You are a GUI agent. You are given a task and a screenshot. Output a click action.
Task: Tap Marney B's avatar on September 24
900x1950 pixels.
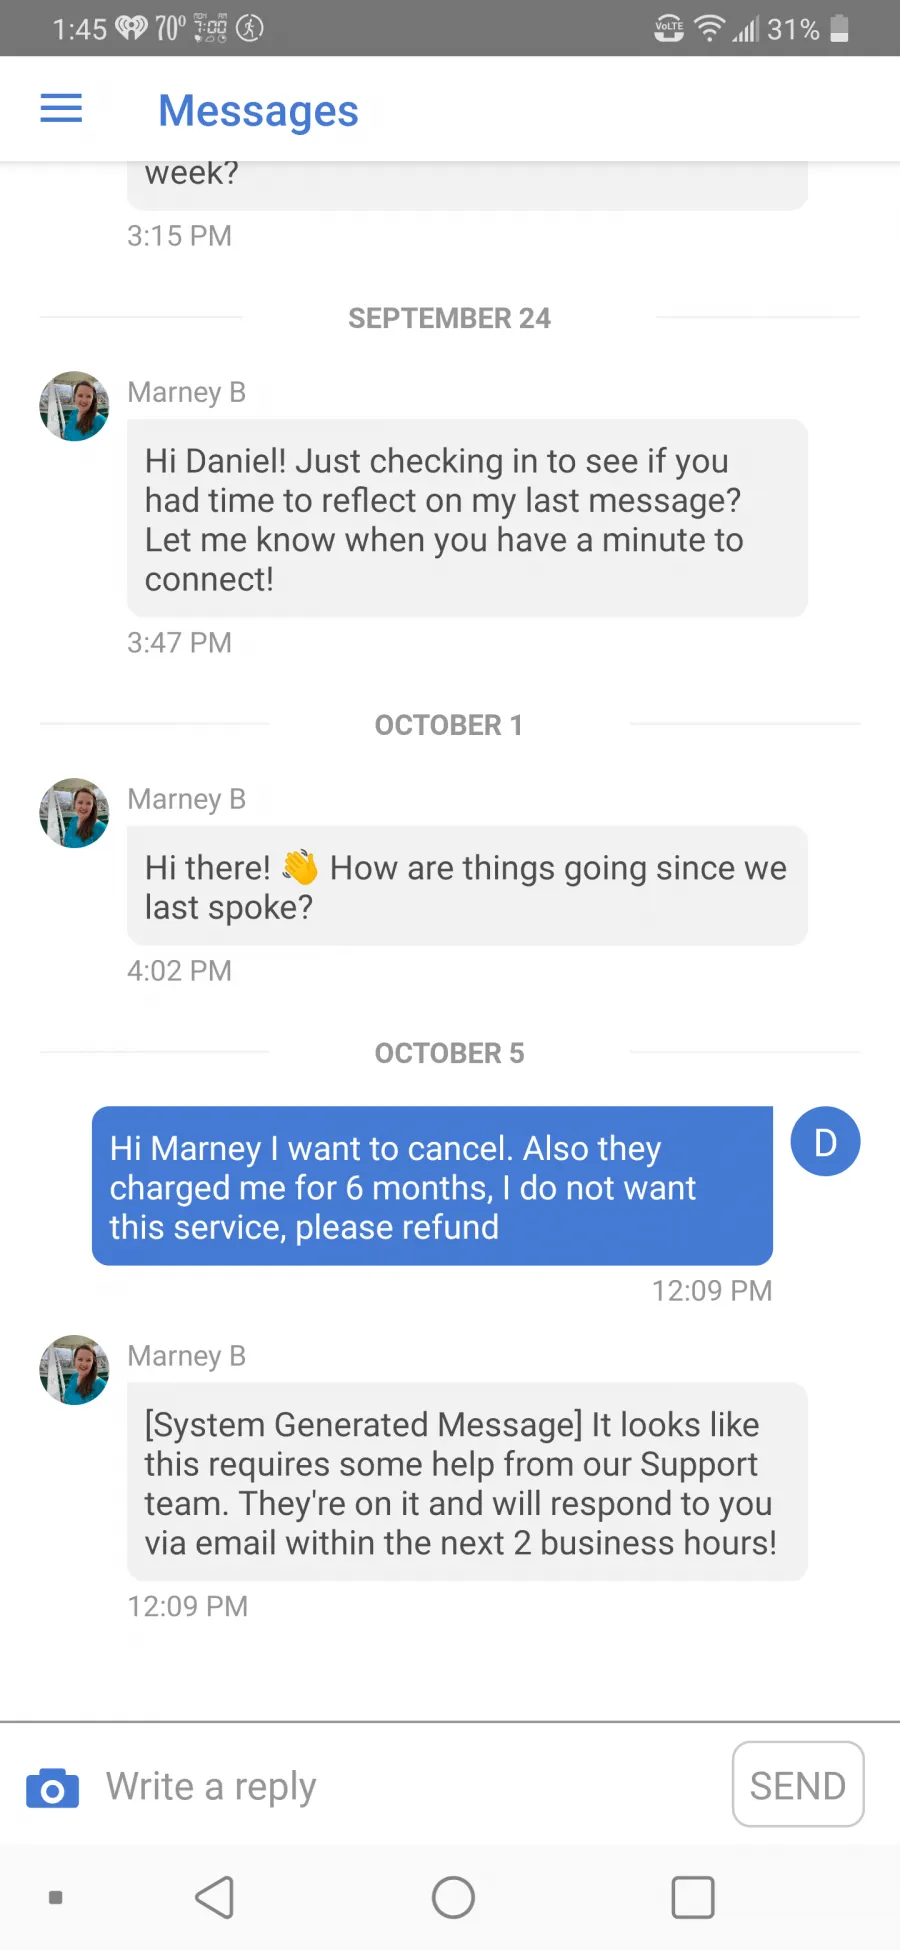pyautogui.click(x=74, y=406)
